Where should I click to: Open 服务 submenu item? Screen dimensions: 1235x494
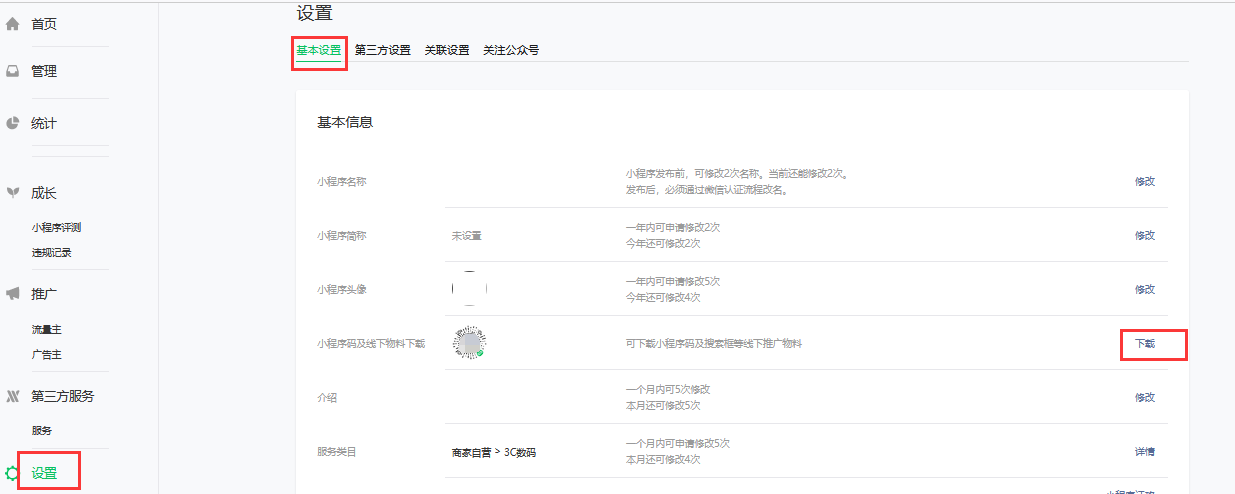[41, 431]
